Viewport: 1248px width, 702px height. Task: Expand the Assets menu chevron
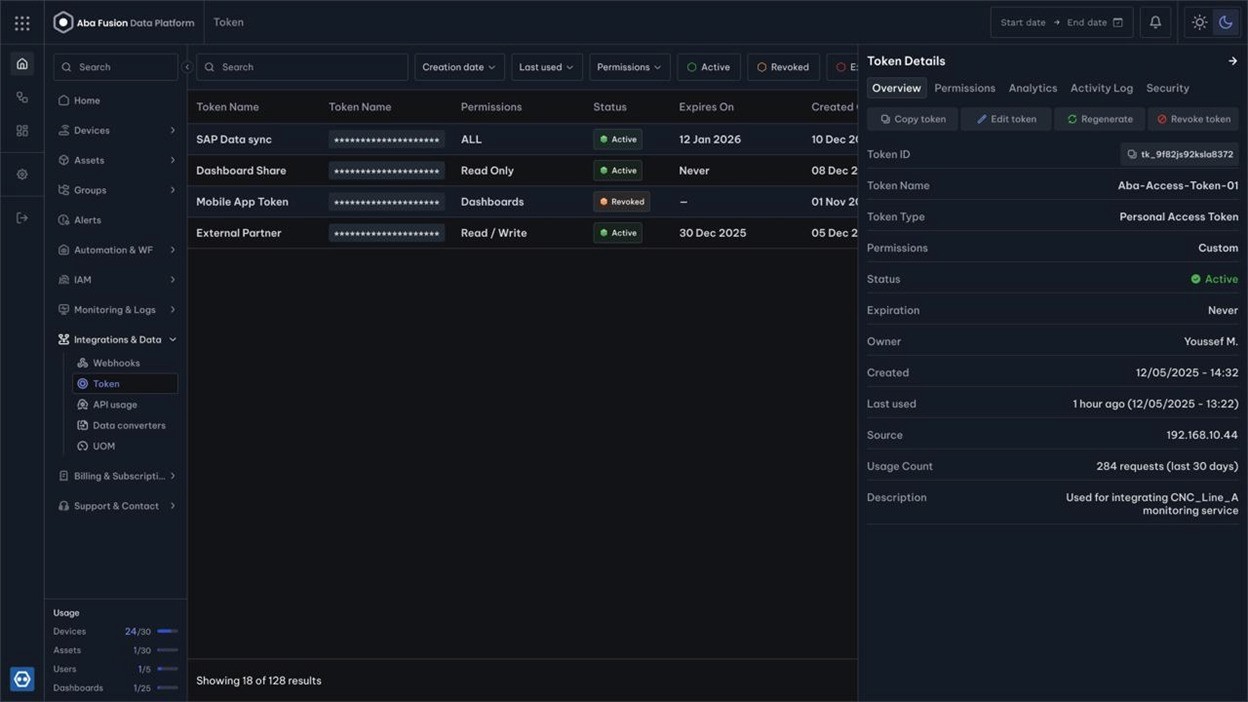172,160
